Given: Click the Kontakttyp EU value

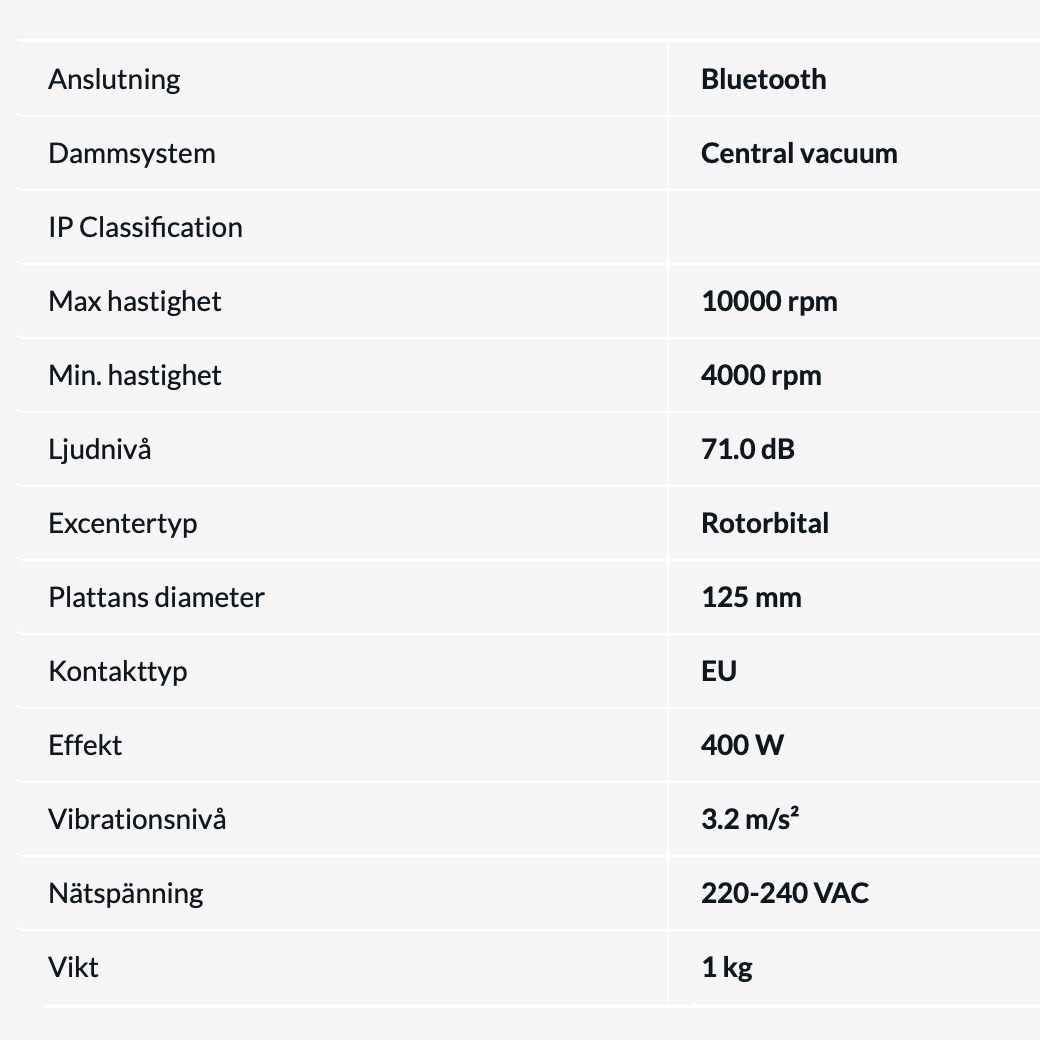Looking at the screenshot, I should [719, 671].
